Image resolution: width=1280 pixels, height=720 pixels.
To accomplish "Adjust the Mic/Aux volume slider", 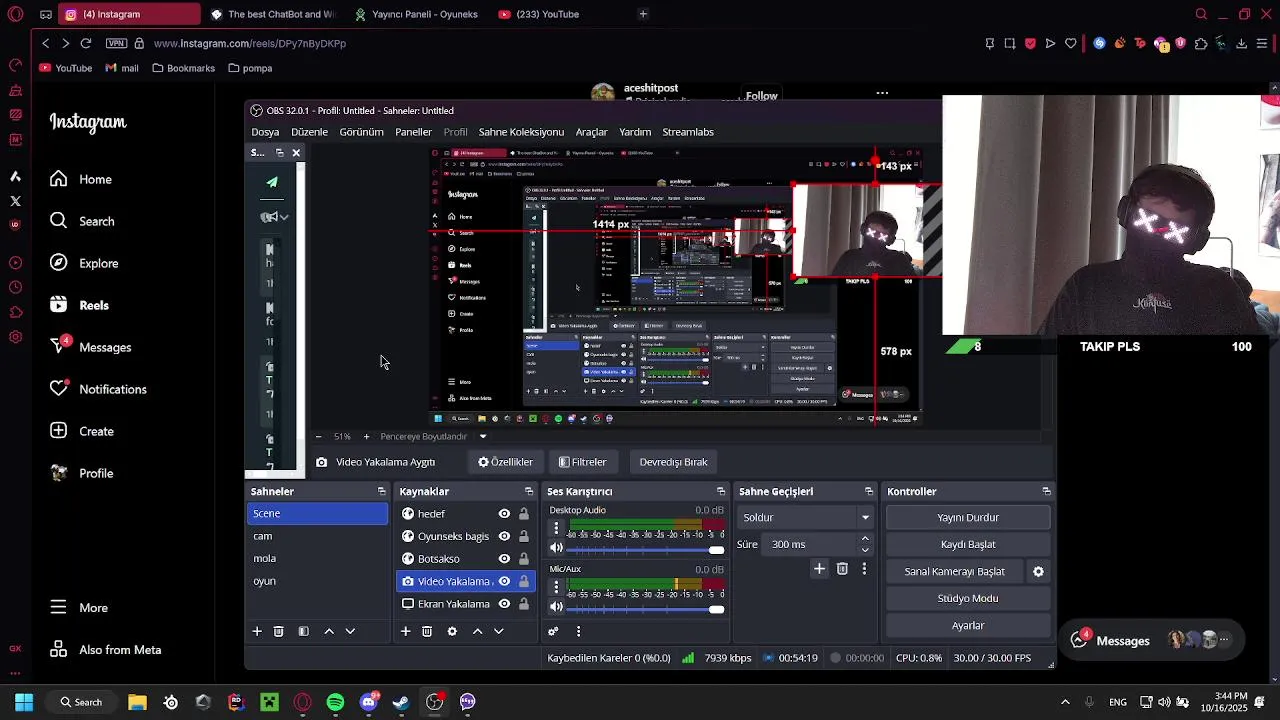I will 645,608.
